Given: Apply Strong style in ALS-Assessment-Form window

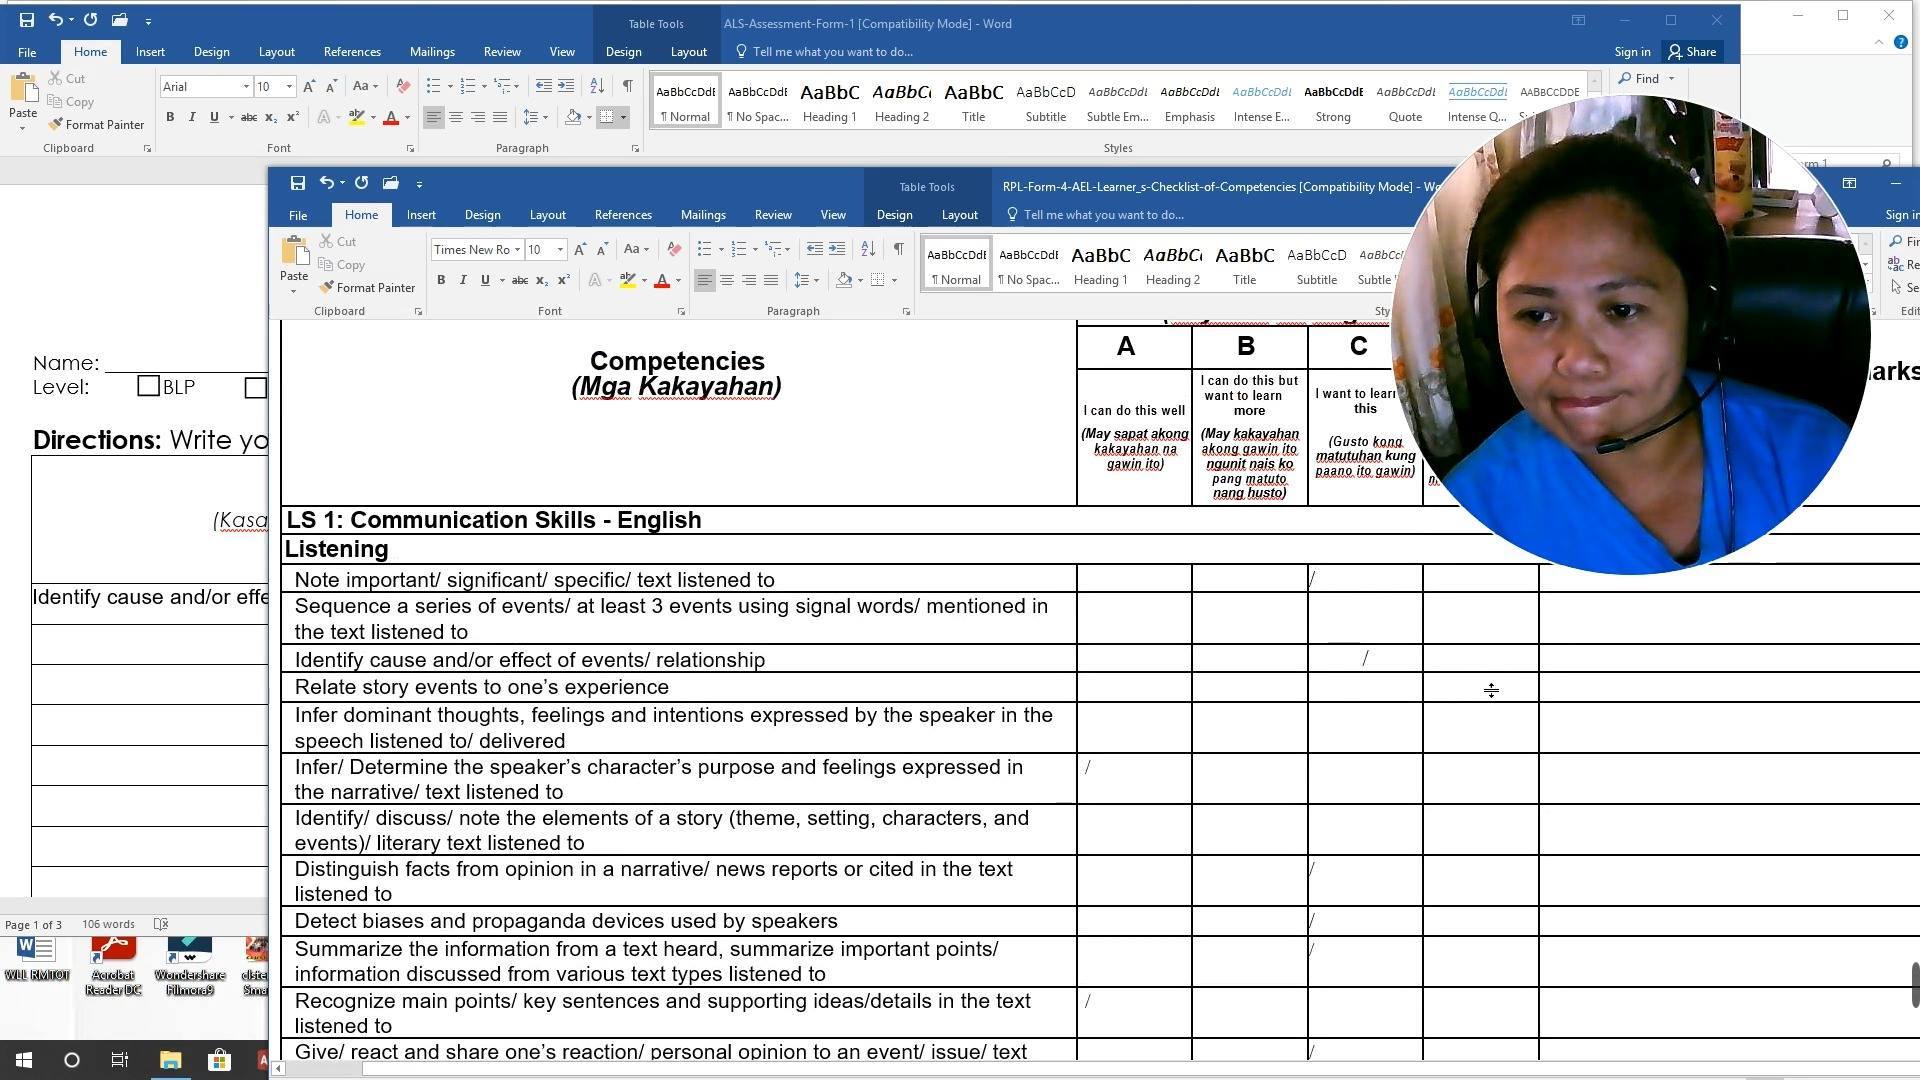Looking at the screenshot, I should click(1333, 103).
